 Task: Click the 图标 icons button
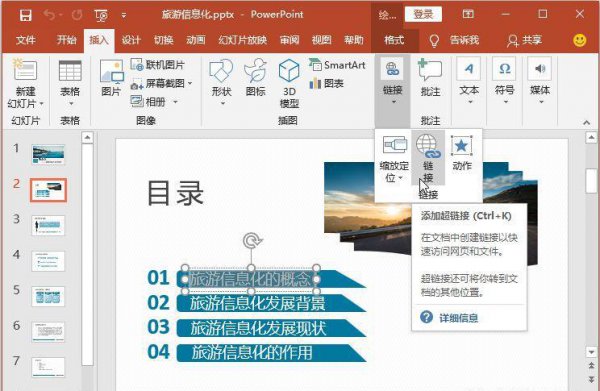pyautogui.click(x=256, y=77)
